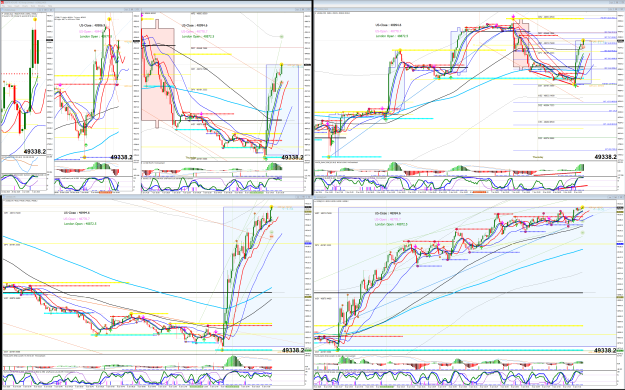Click the oscillator panel under the bottom-left chart
The height and width of the screenshot is (390, 625).
pyautogui.click(x=153, y=378)
